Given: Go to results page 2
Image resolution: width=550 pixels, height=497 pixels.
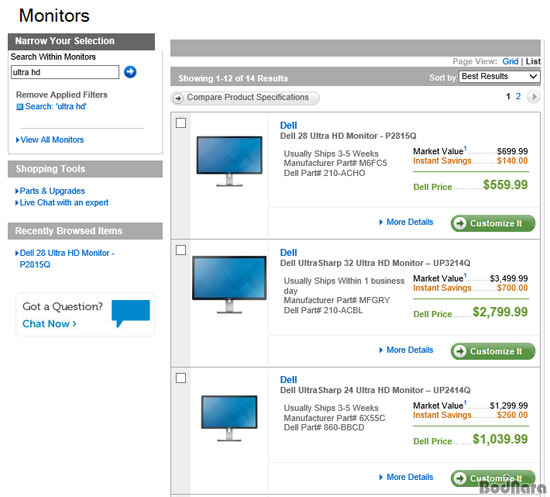Looking at the screenshot, I should [x=518, y=96].
